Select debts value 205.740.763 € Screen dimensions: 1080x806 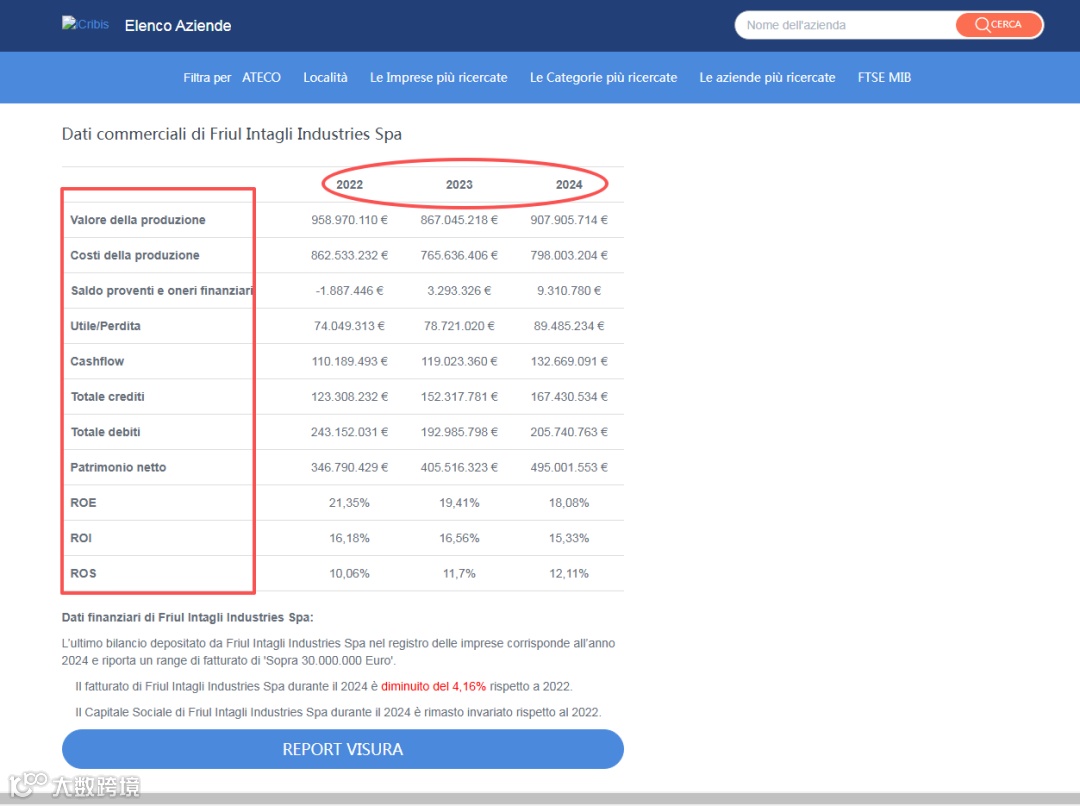pyautogui.click(x=569, y=432)
